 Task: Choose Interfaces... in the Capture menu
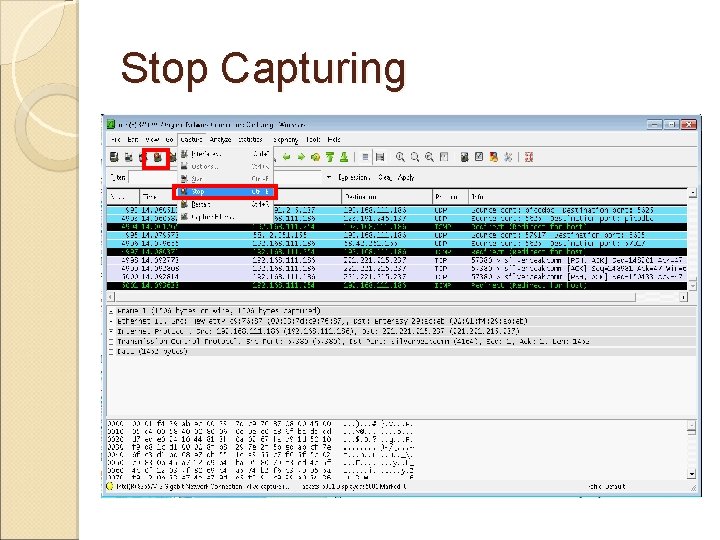pos(225,154)
